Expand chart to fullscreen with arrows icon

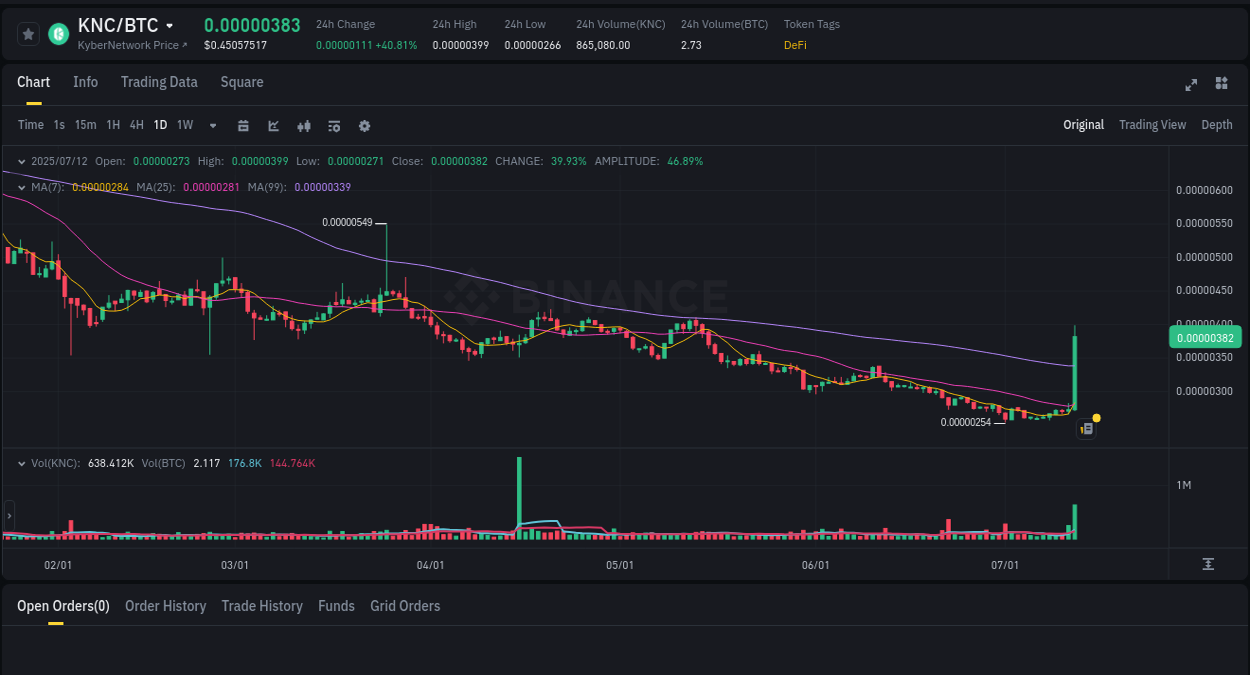tap(1191, 85)
